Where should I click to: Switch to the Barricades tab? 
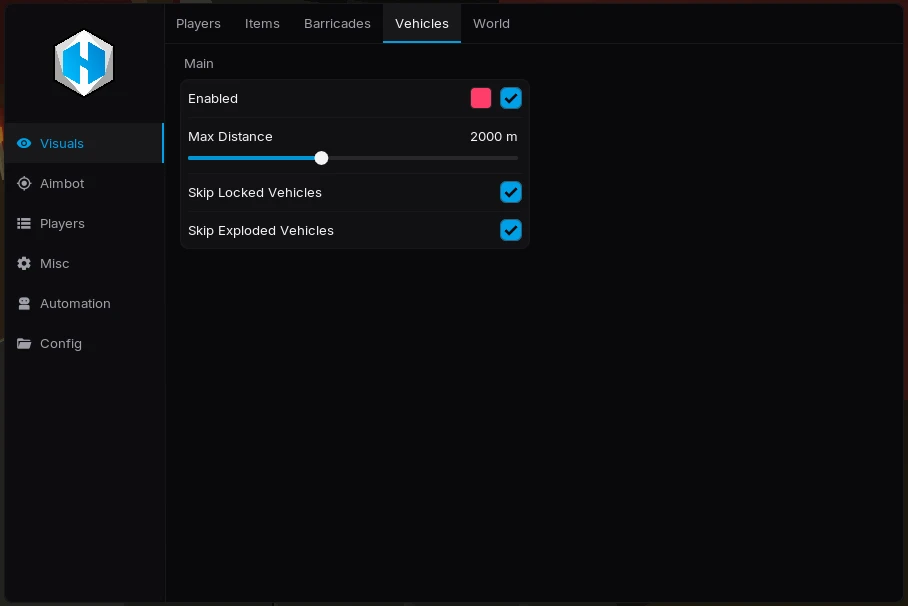pos(337,23)
